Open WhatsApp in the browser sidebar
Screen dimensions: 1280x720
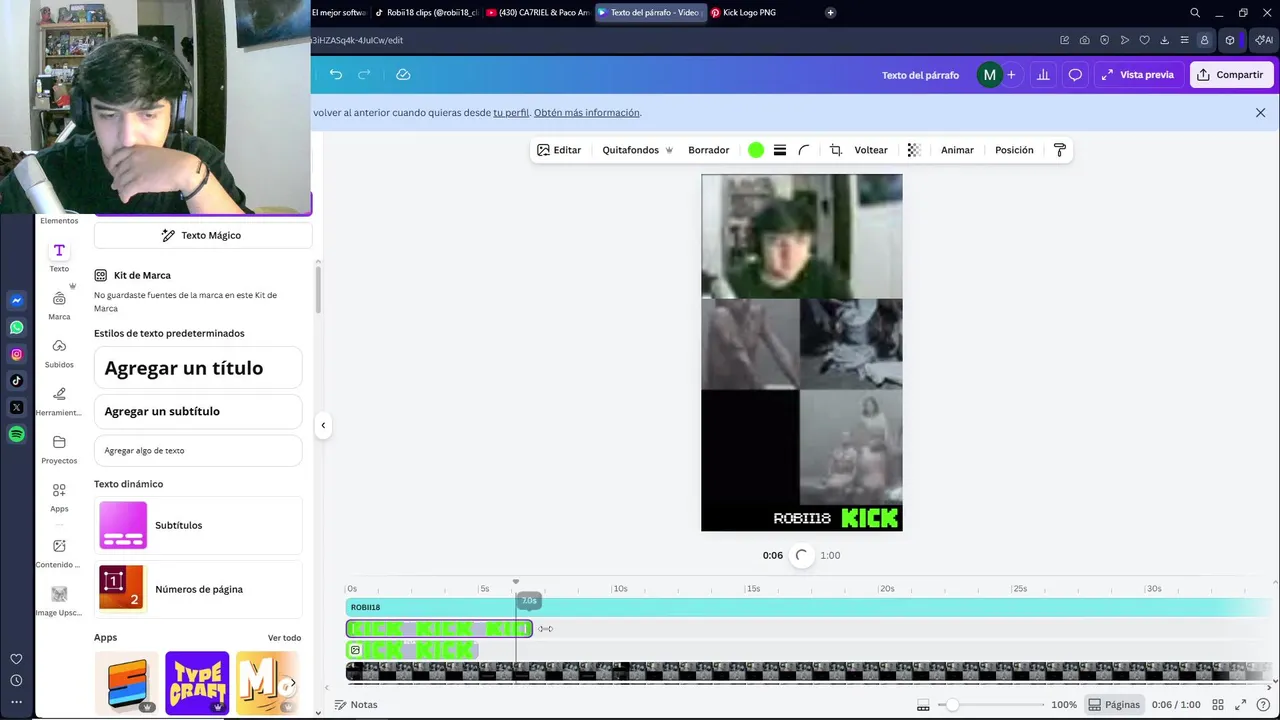(16, 327)
